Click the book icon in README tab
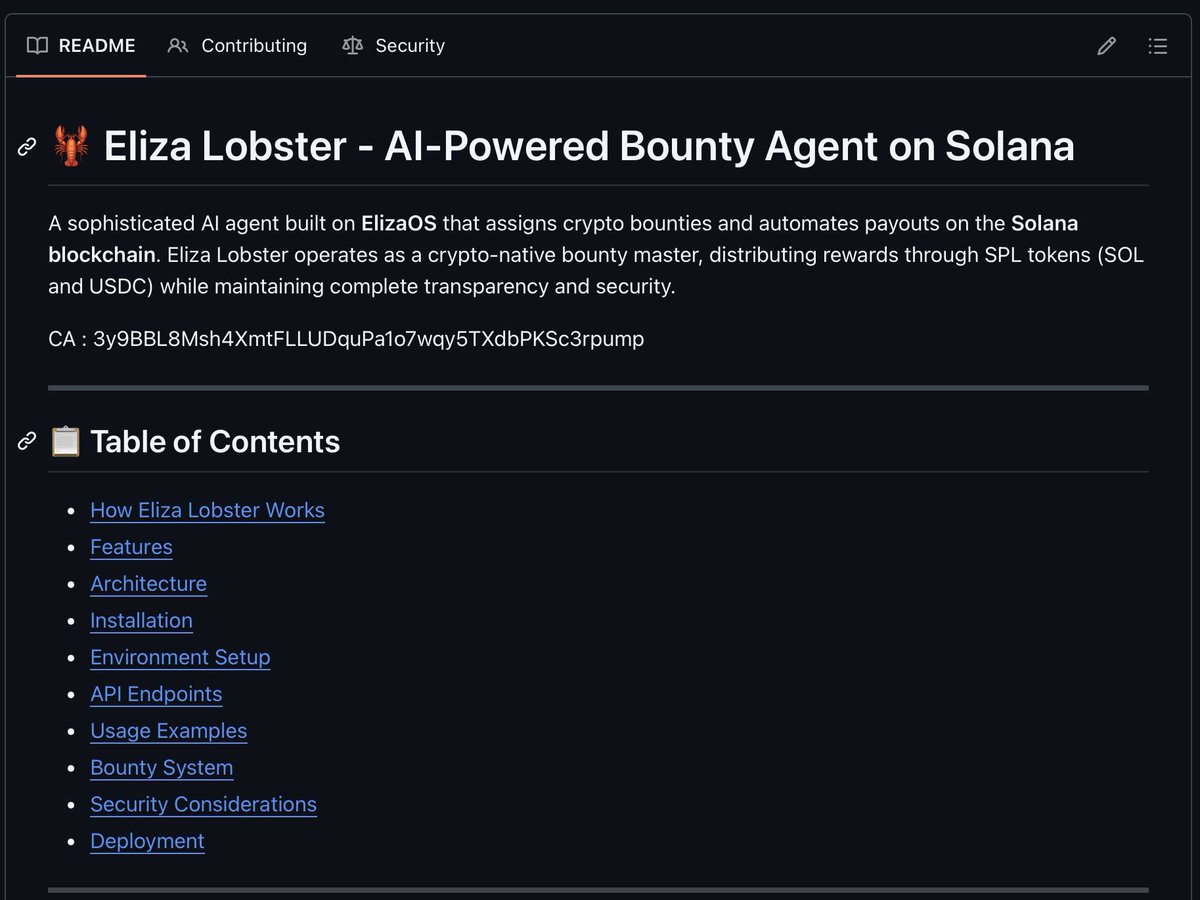1200x900 pixels. (37, 46)
